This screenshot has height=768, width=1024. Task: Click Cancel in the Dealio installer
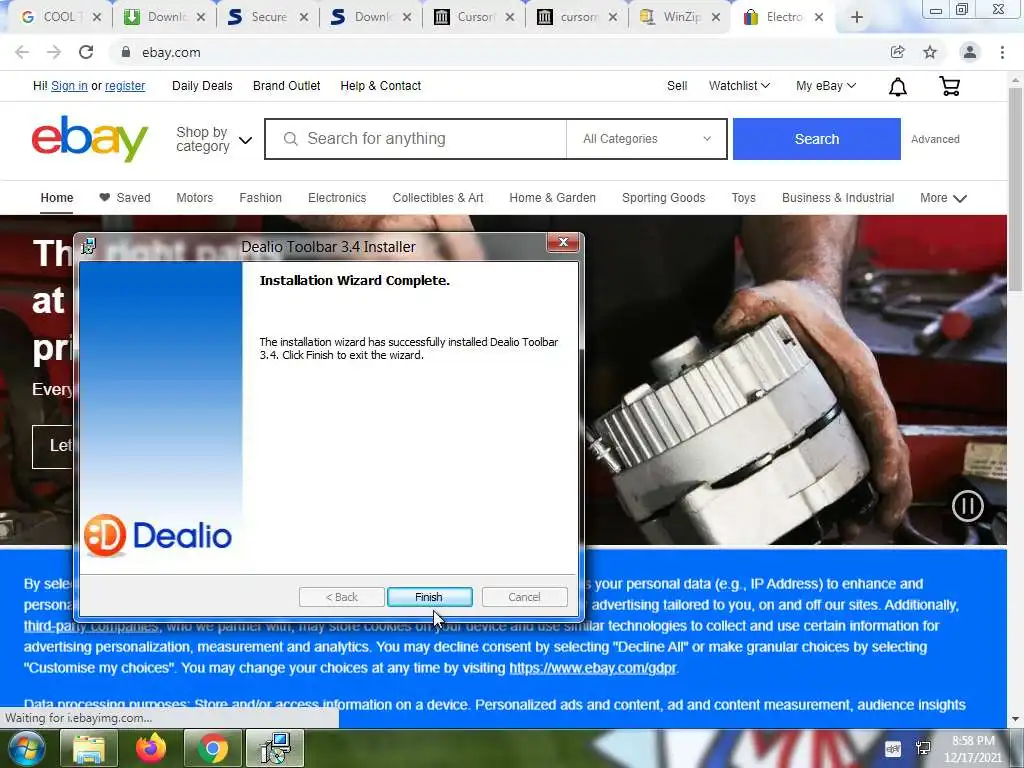coord(524,597)
